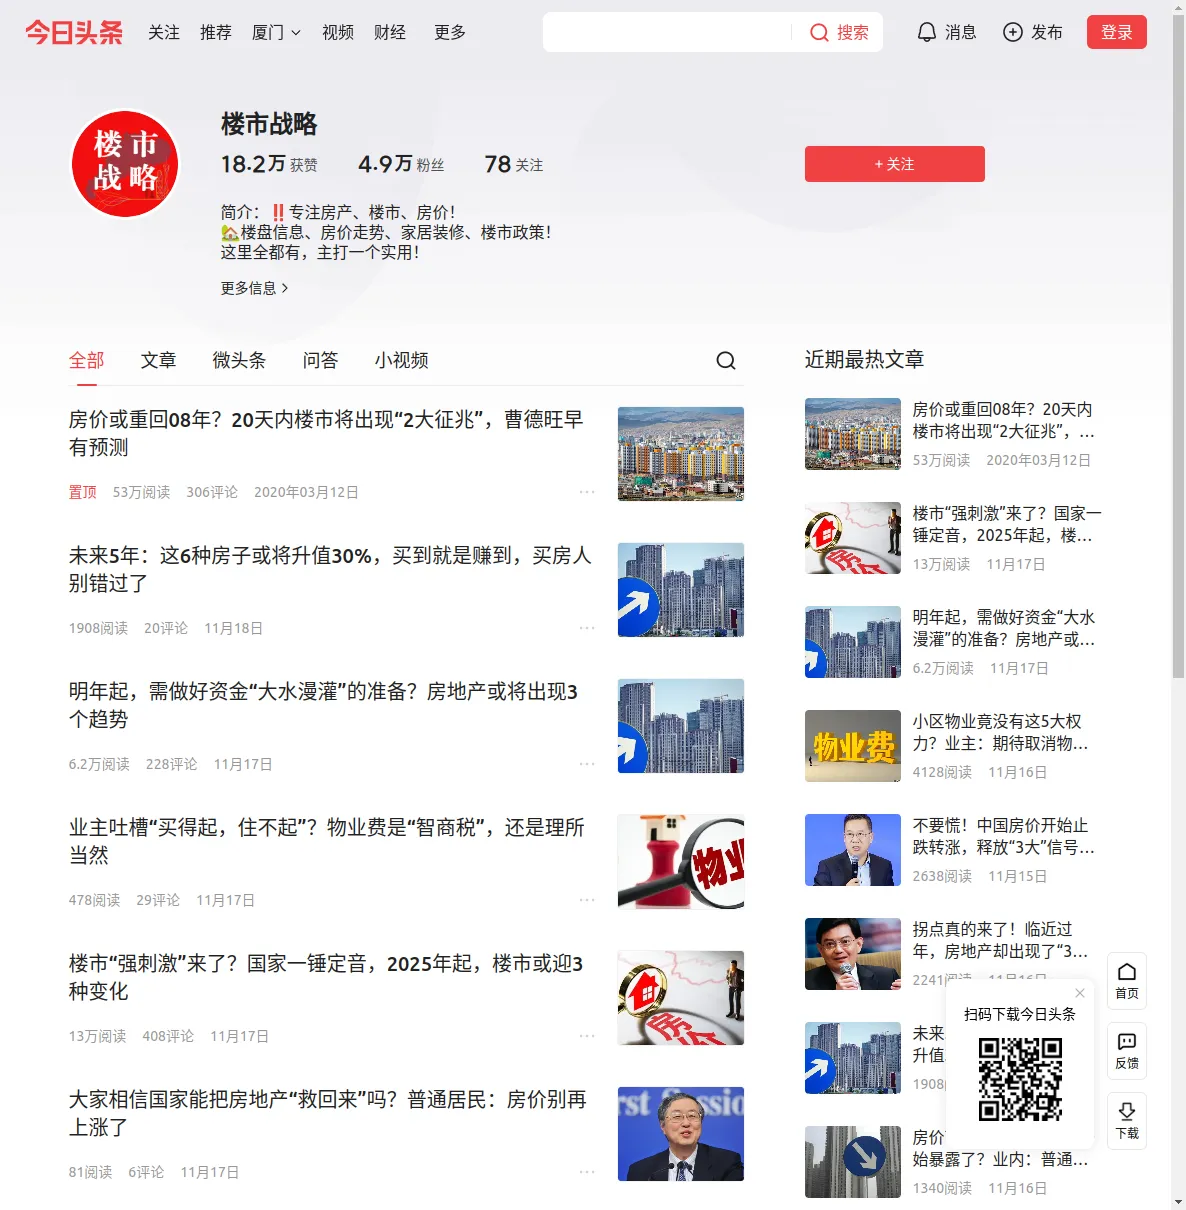This screenshot has width=1186, height=1210.
Task: Open sidebar hot article 楼市强刺激来了
Action: 1007,524
